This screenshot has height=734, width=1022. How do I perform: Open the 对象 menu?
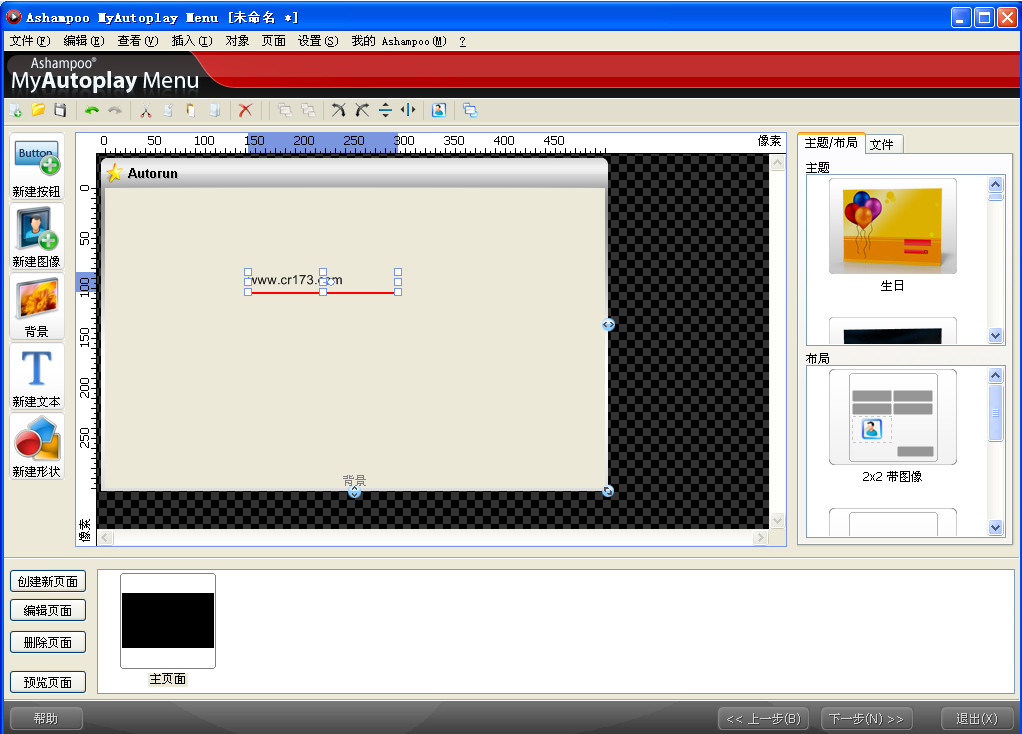(x=237, y=41)
